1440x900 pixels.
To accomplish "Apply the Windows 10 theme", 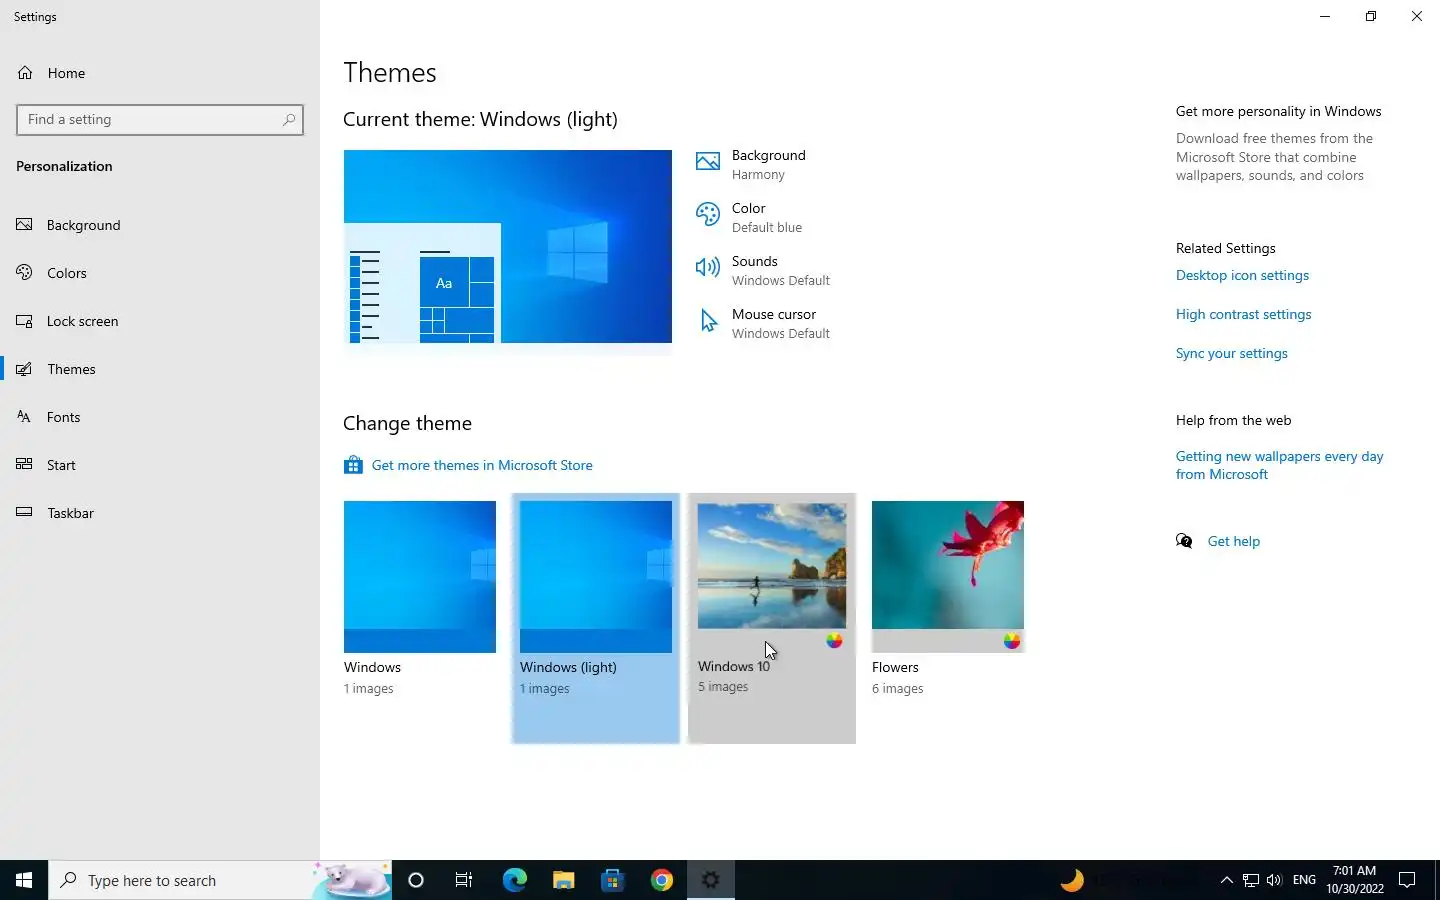I will click(x=772, y=618).
